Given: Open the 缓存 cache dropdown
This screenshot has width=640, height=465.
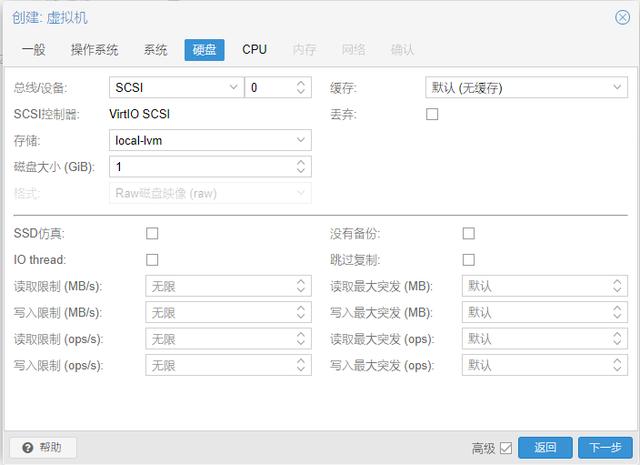Looking at the screenshot, I should pyautogui.click(x=526, y=87).
